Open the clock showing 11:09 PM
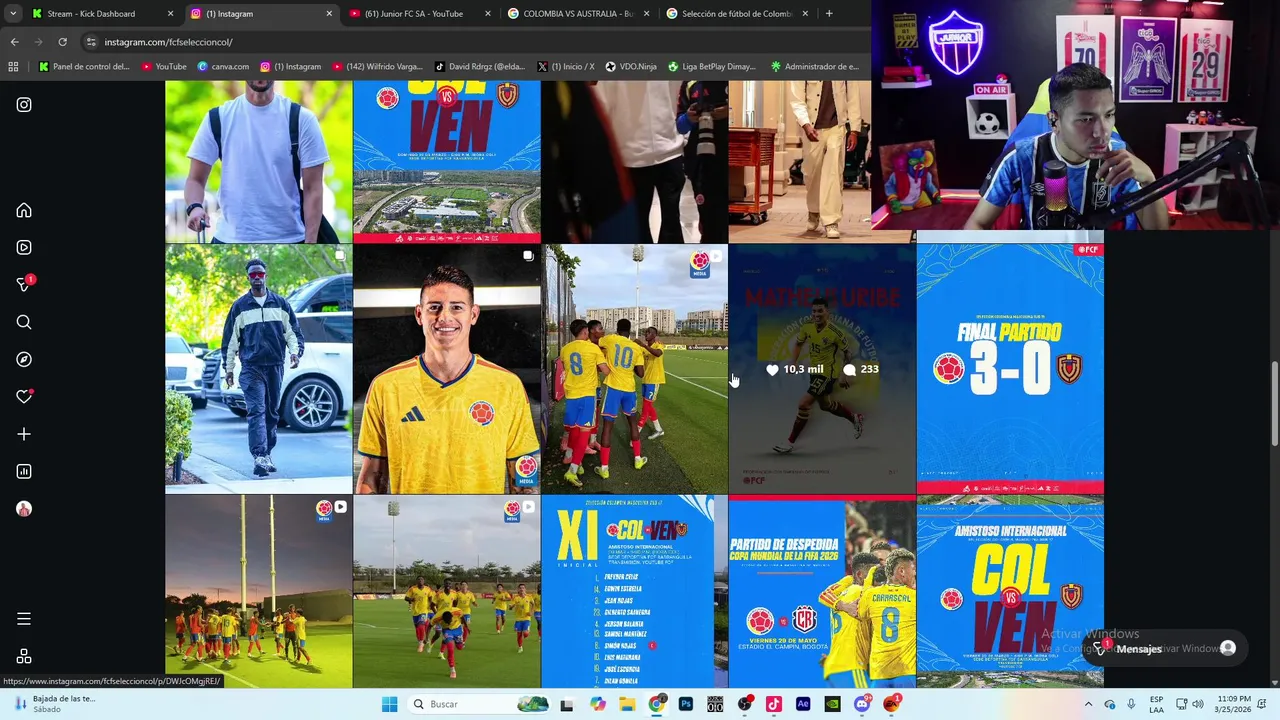 [x=1234, y=704]
